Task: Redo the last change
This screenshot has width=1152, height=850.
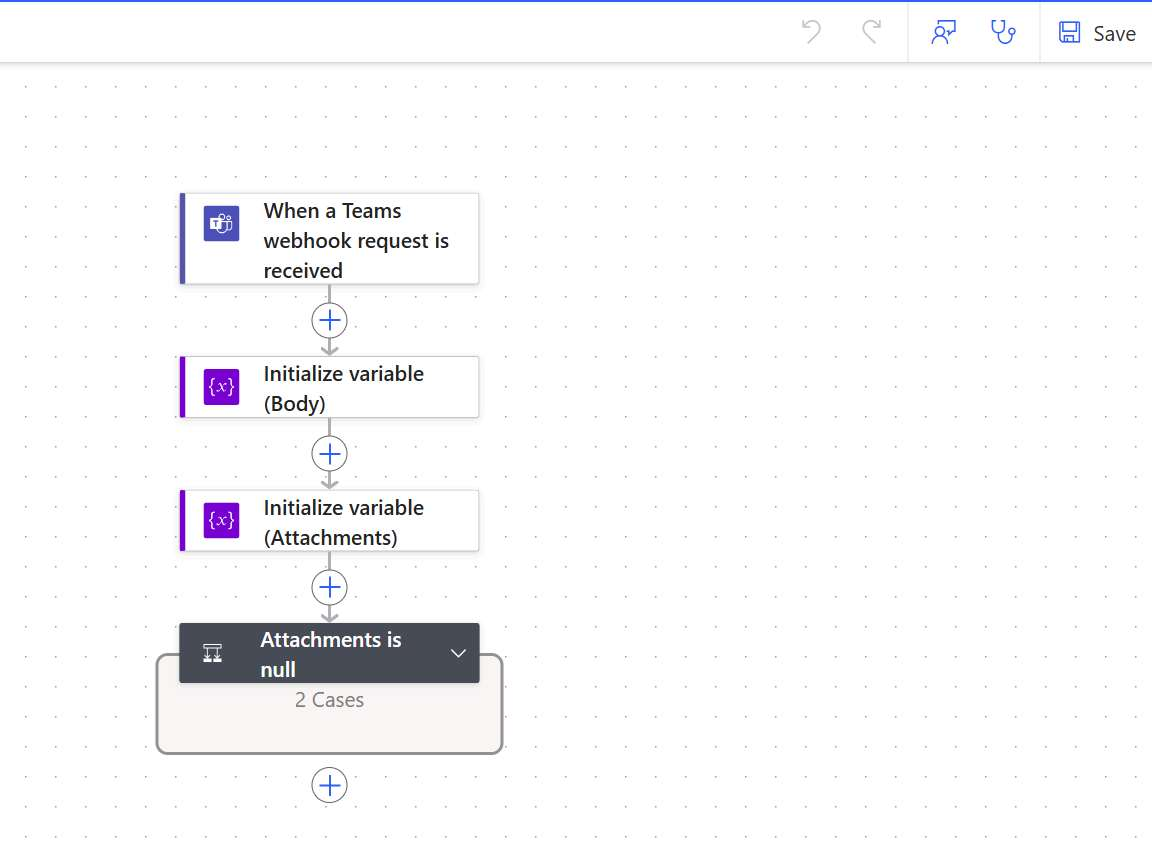Action: (871, 32)
